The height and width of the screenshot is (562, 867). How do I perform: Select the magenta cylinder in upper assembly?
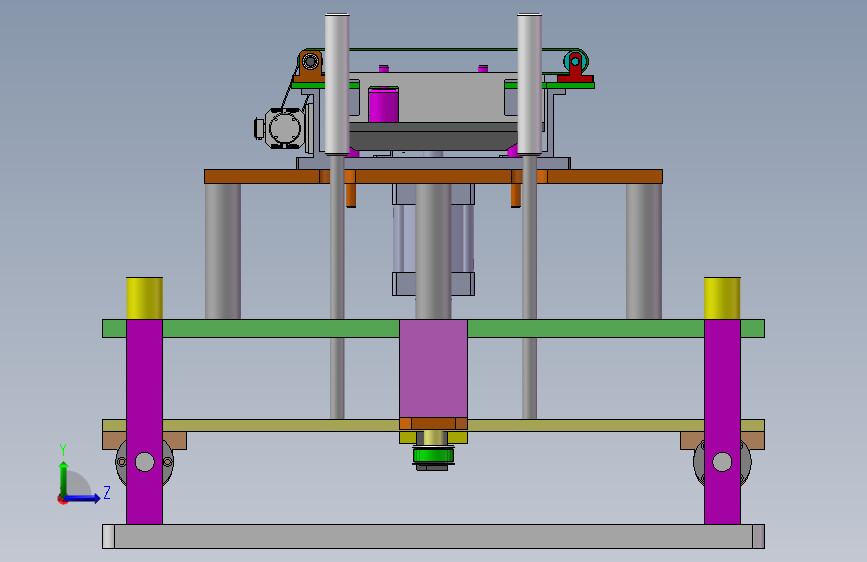pos(383,104)
